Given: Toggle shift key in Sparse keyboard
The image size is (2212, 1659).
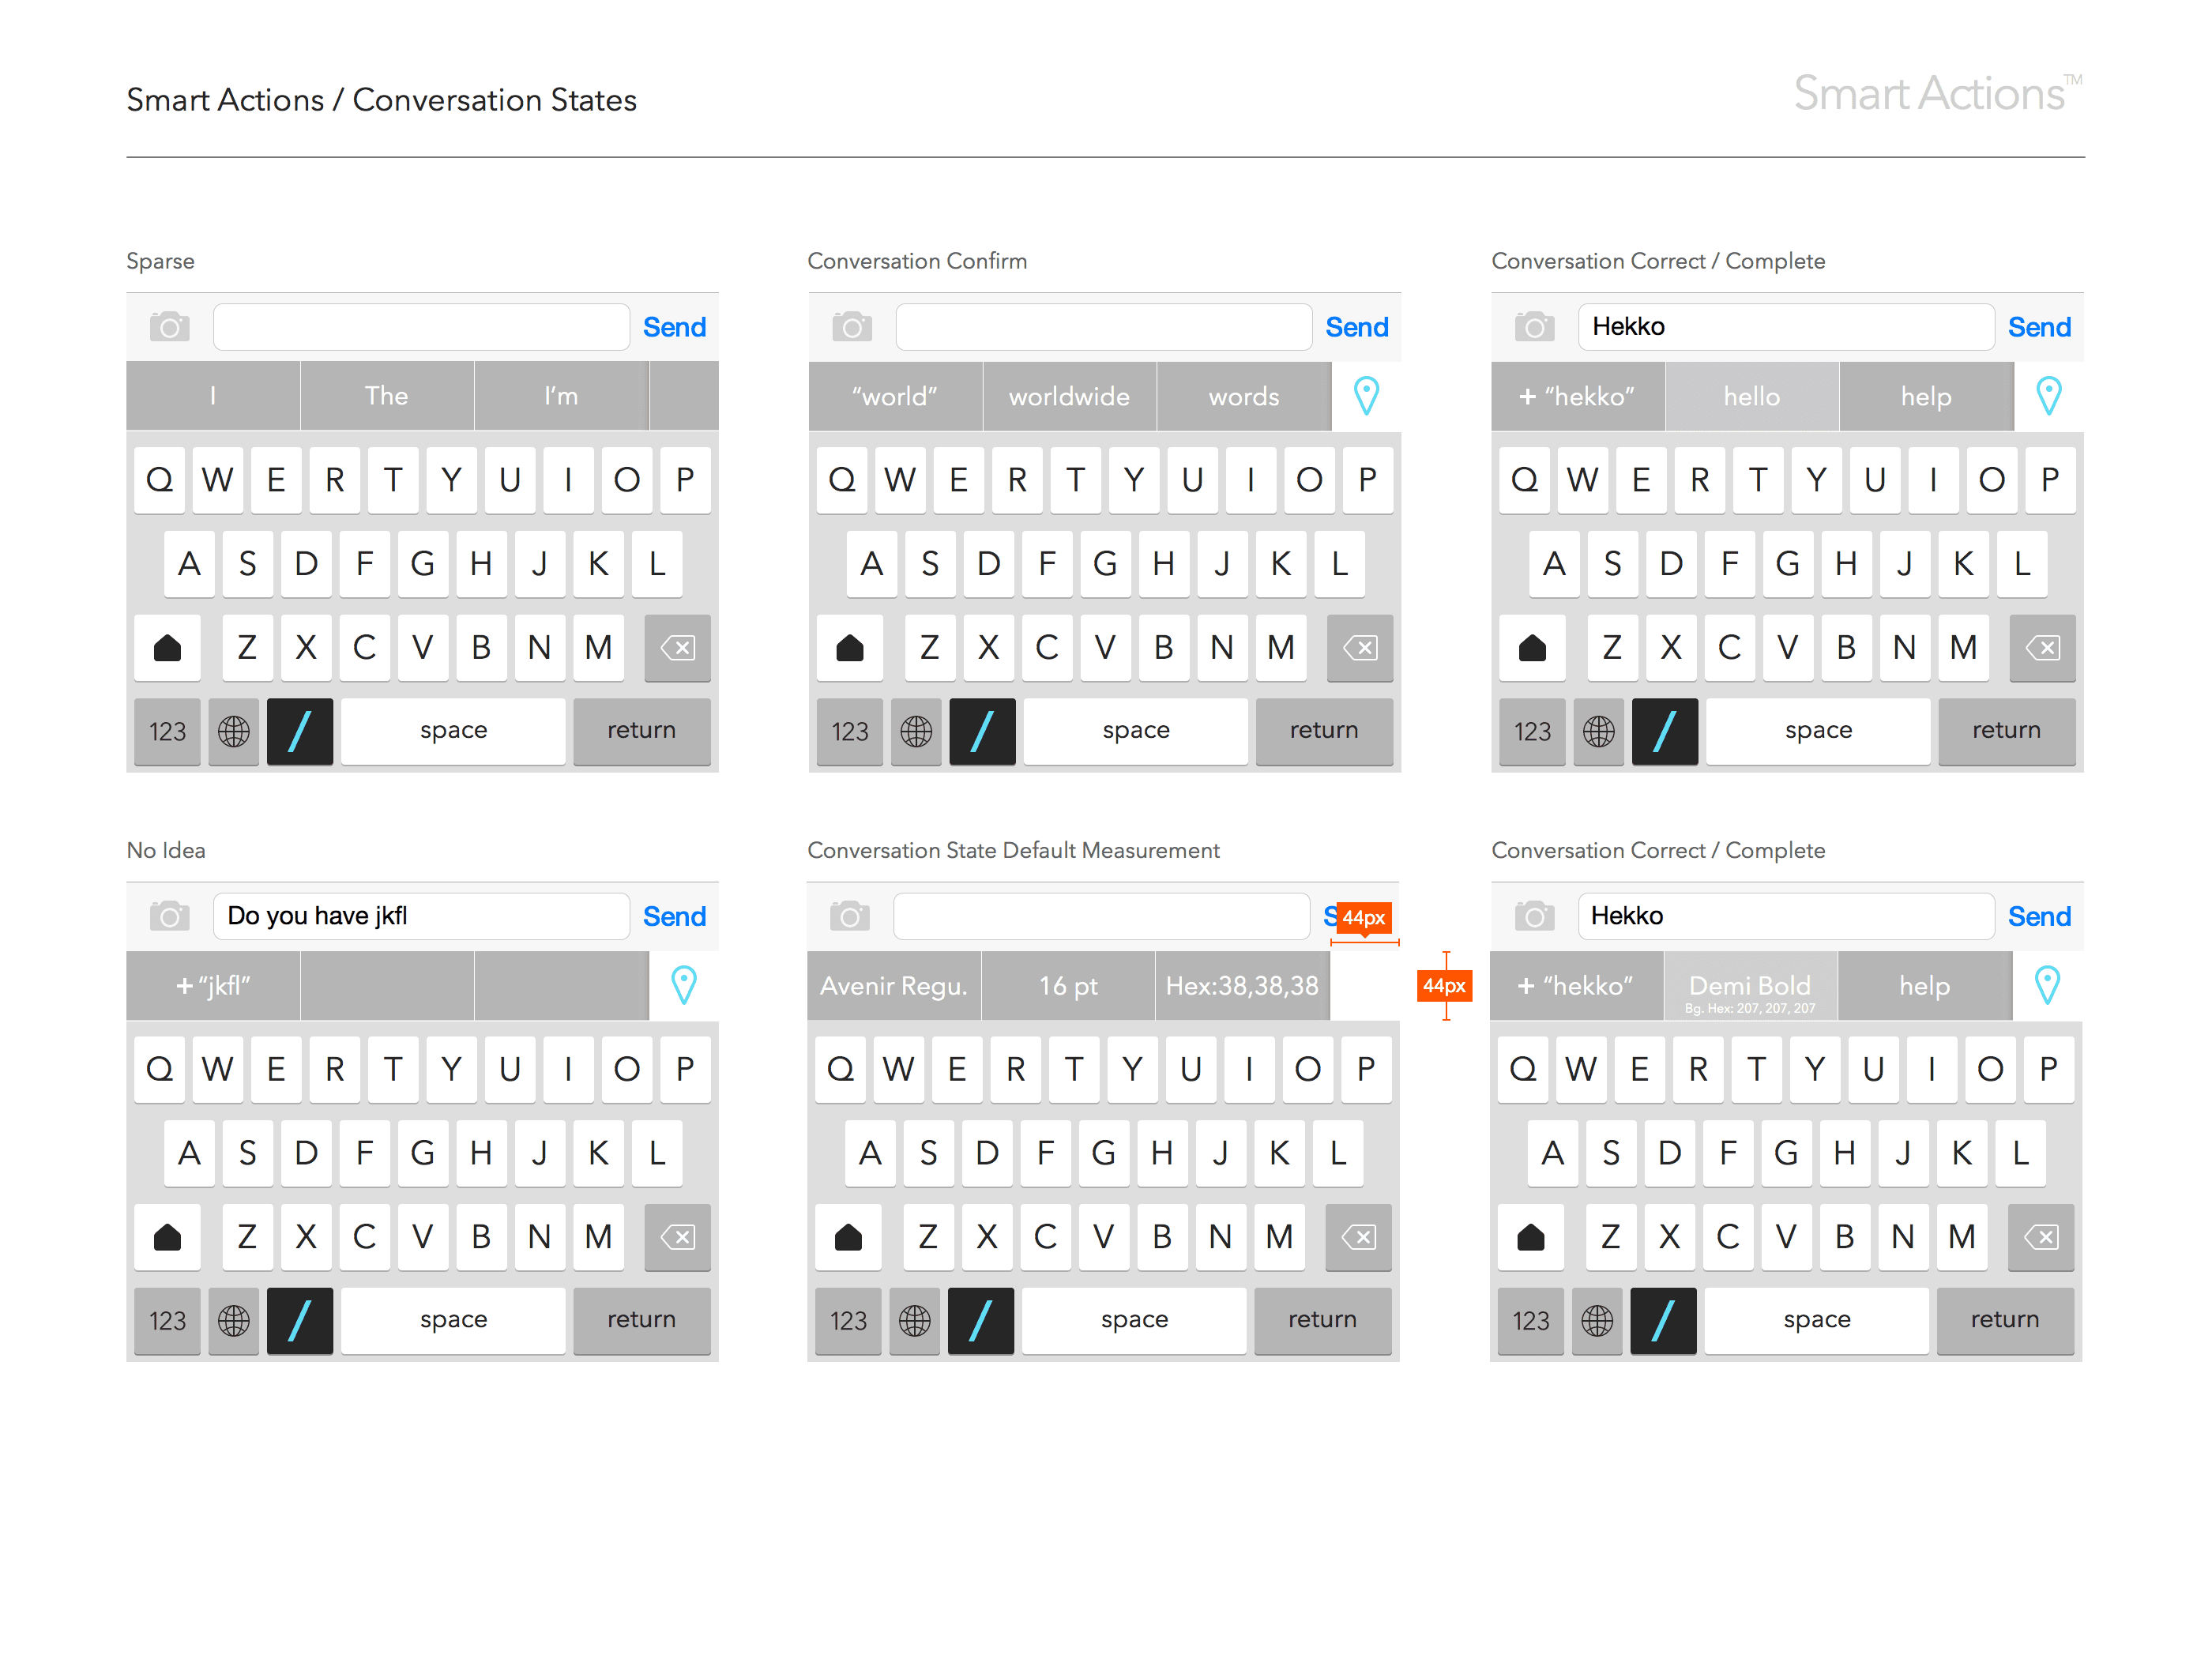Looking at the screenshot, I should [167, 648].
